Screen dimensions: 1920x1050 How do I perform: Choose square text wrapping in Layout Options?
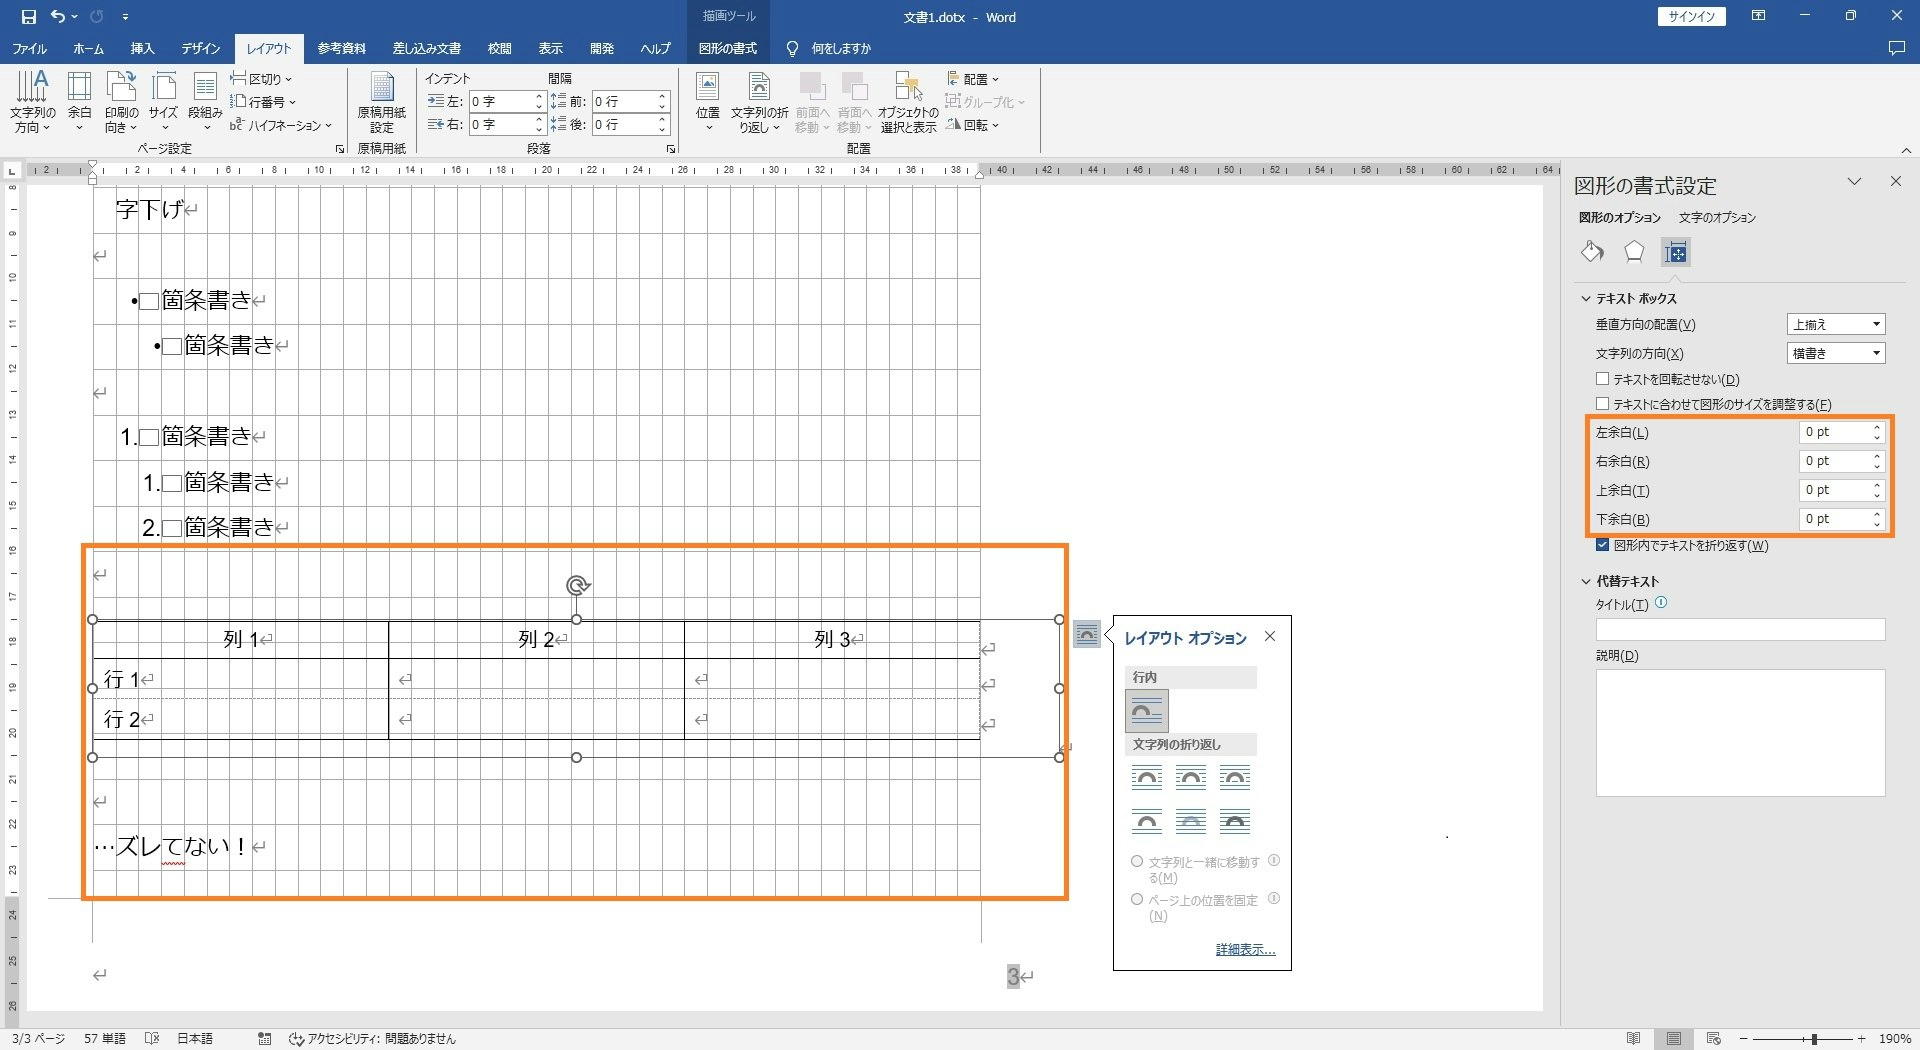point(1147,777)
